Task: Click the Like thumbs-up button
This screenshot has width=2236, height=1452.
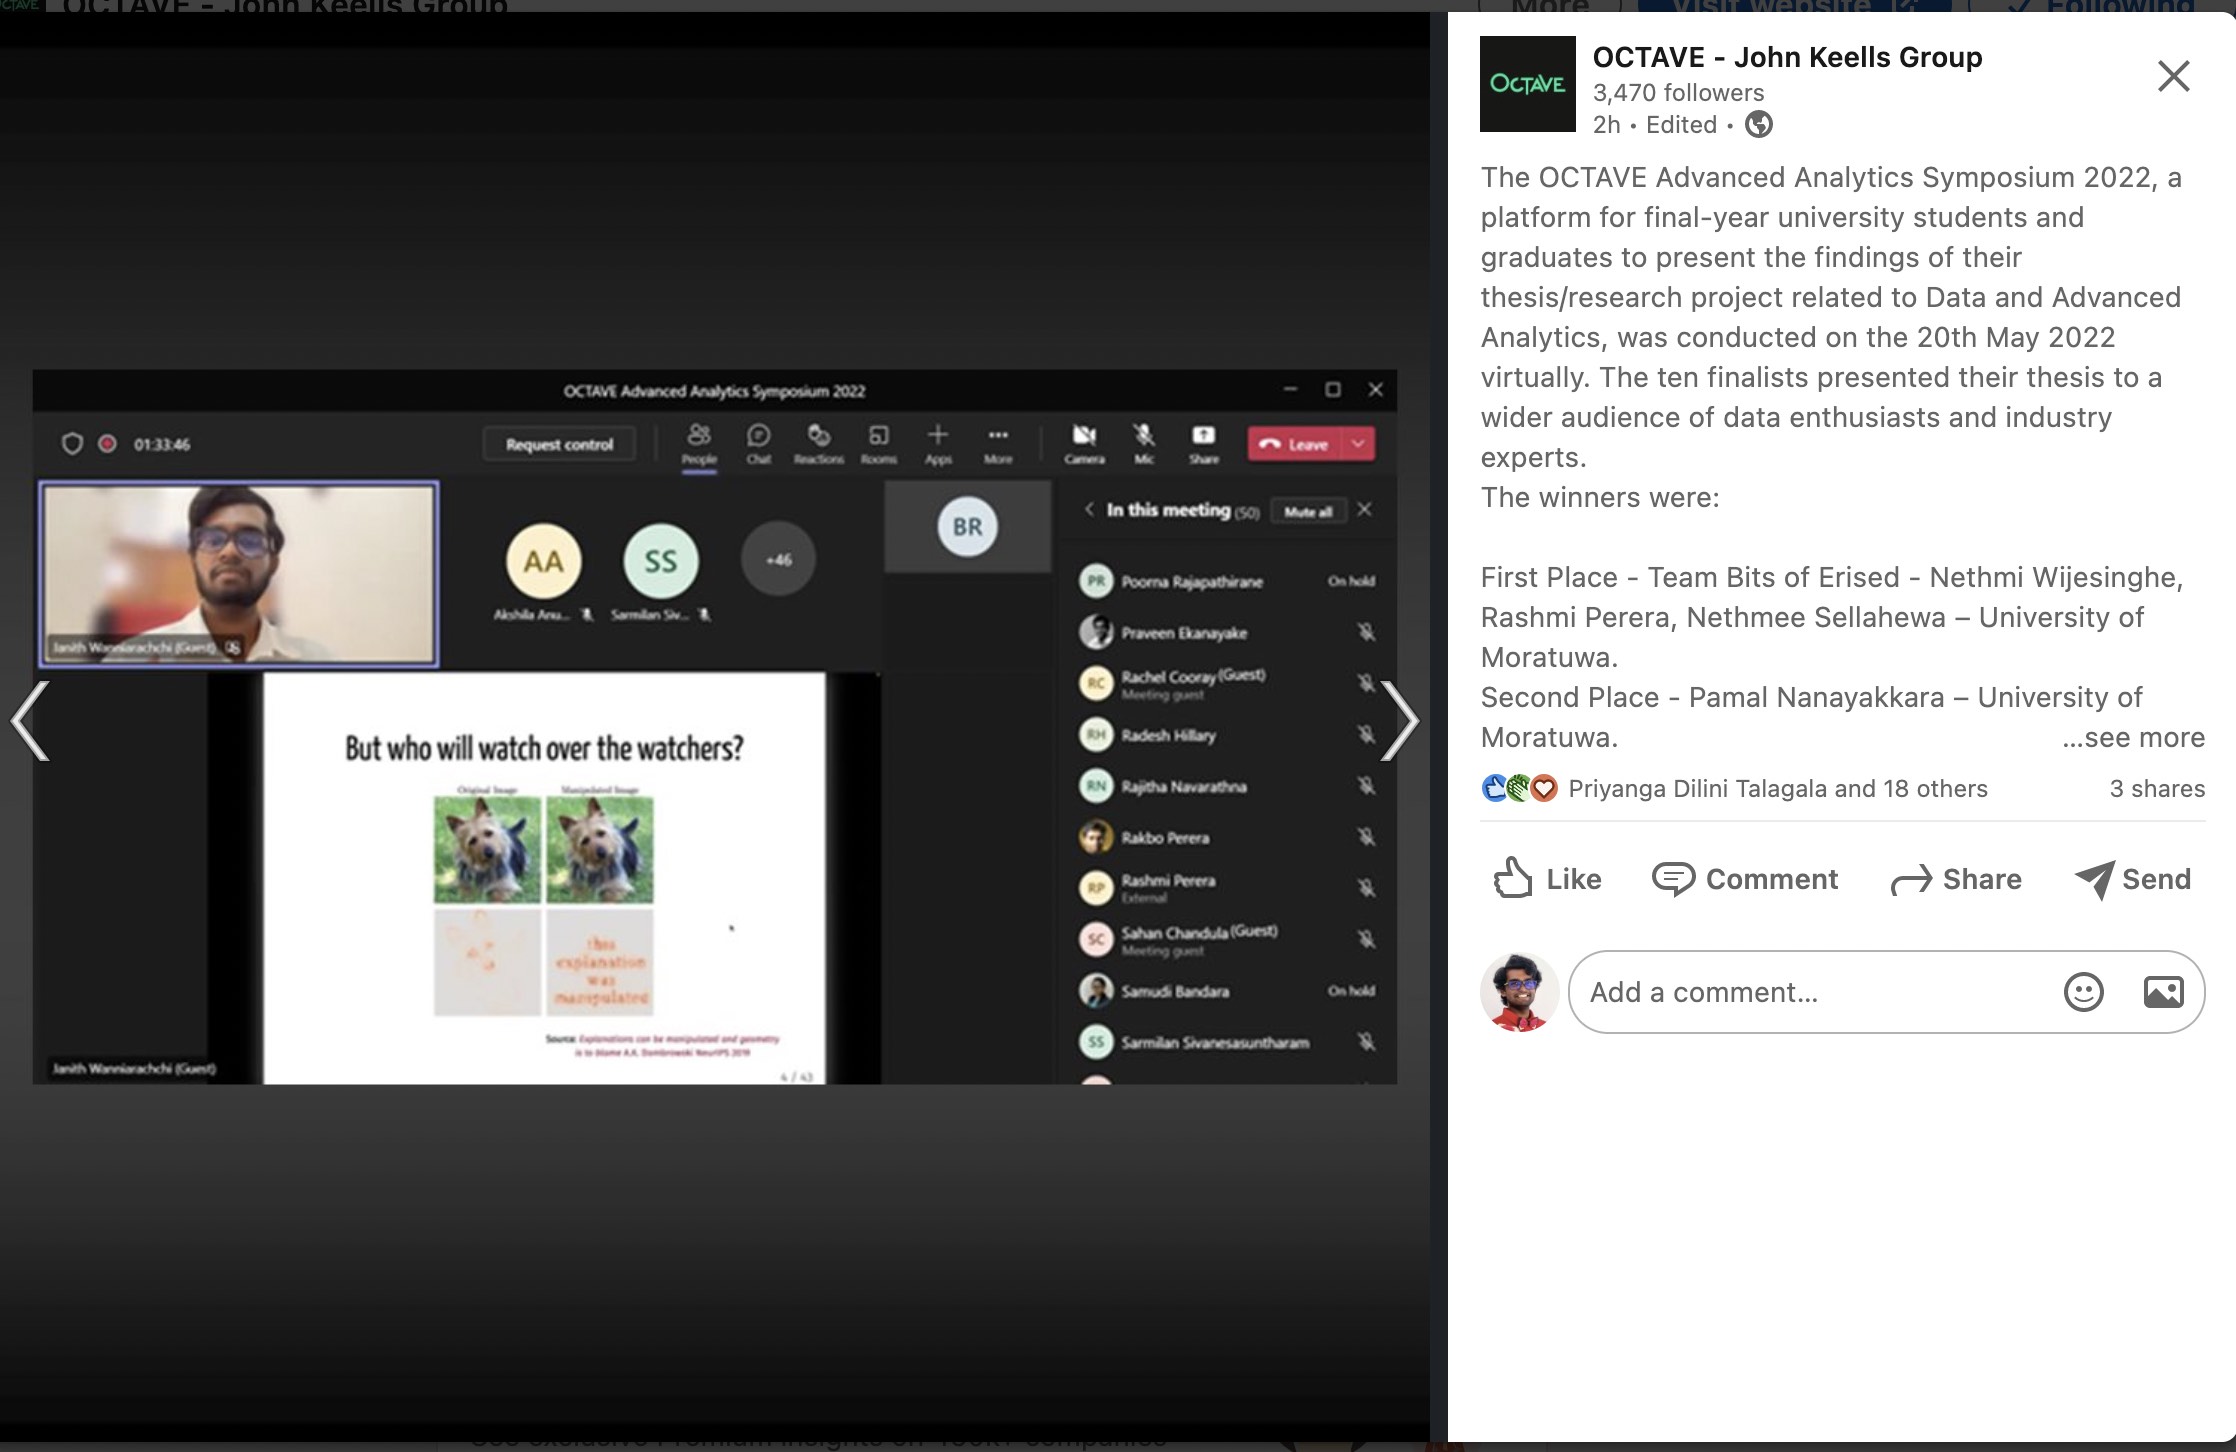Action: pos(1547,879)
